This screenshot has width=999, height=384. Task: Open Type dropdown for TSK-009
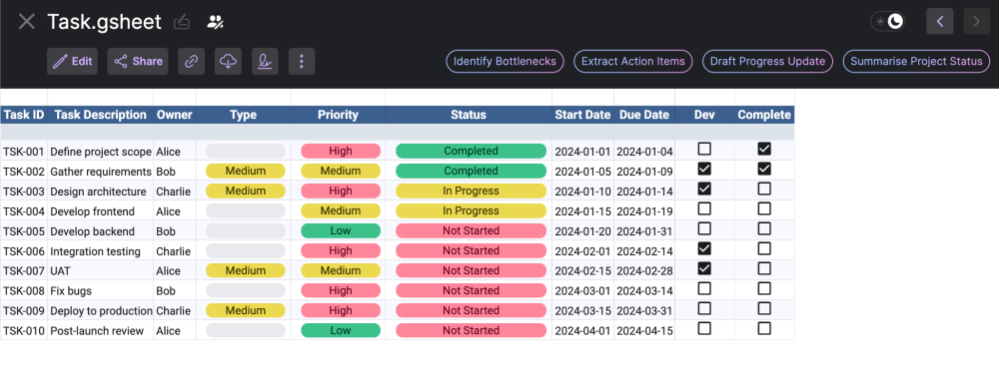coord(245,311)
